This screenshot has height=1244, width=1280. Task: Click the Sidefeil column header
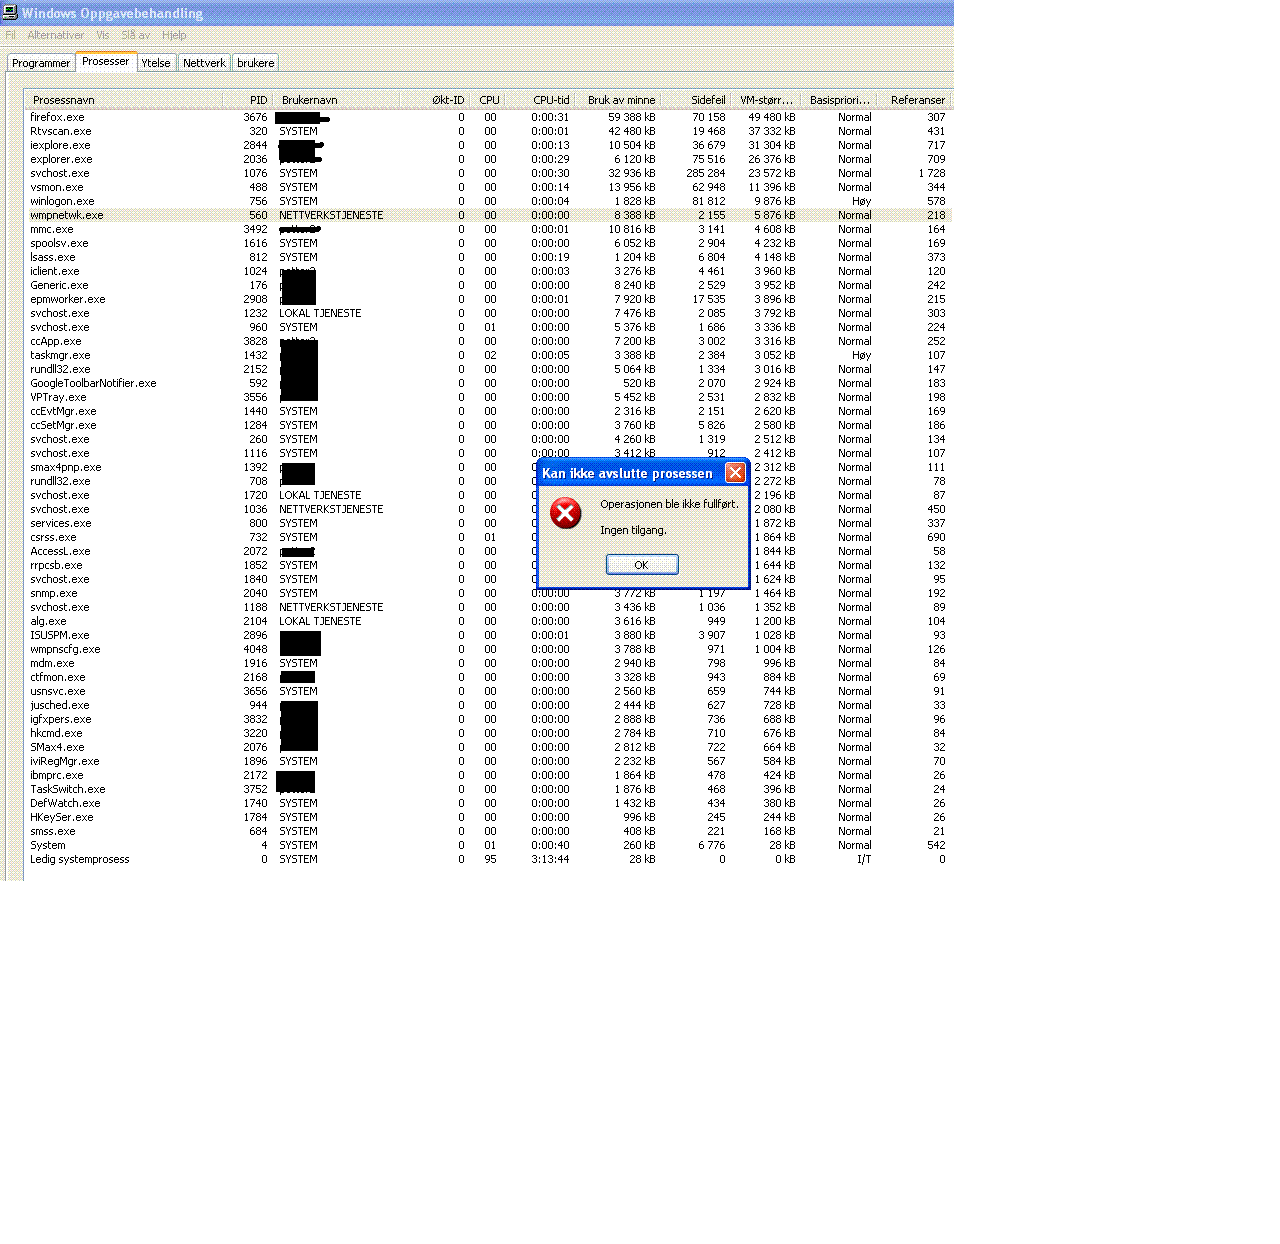[695, 100]
